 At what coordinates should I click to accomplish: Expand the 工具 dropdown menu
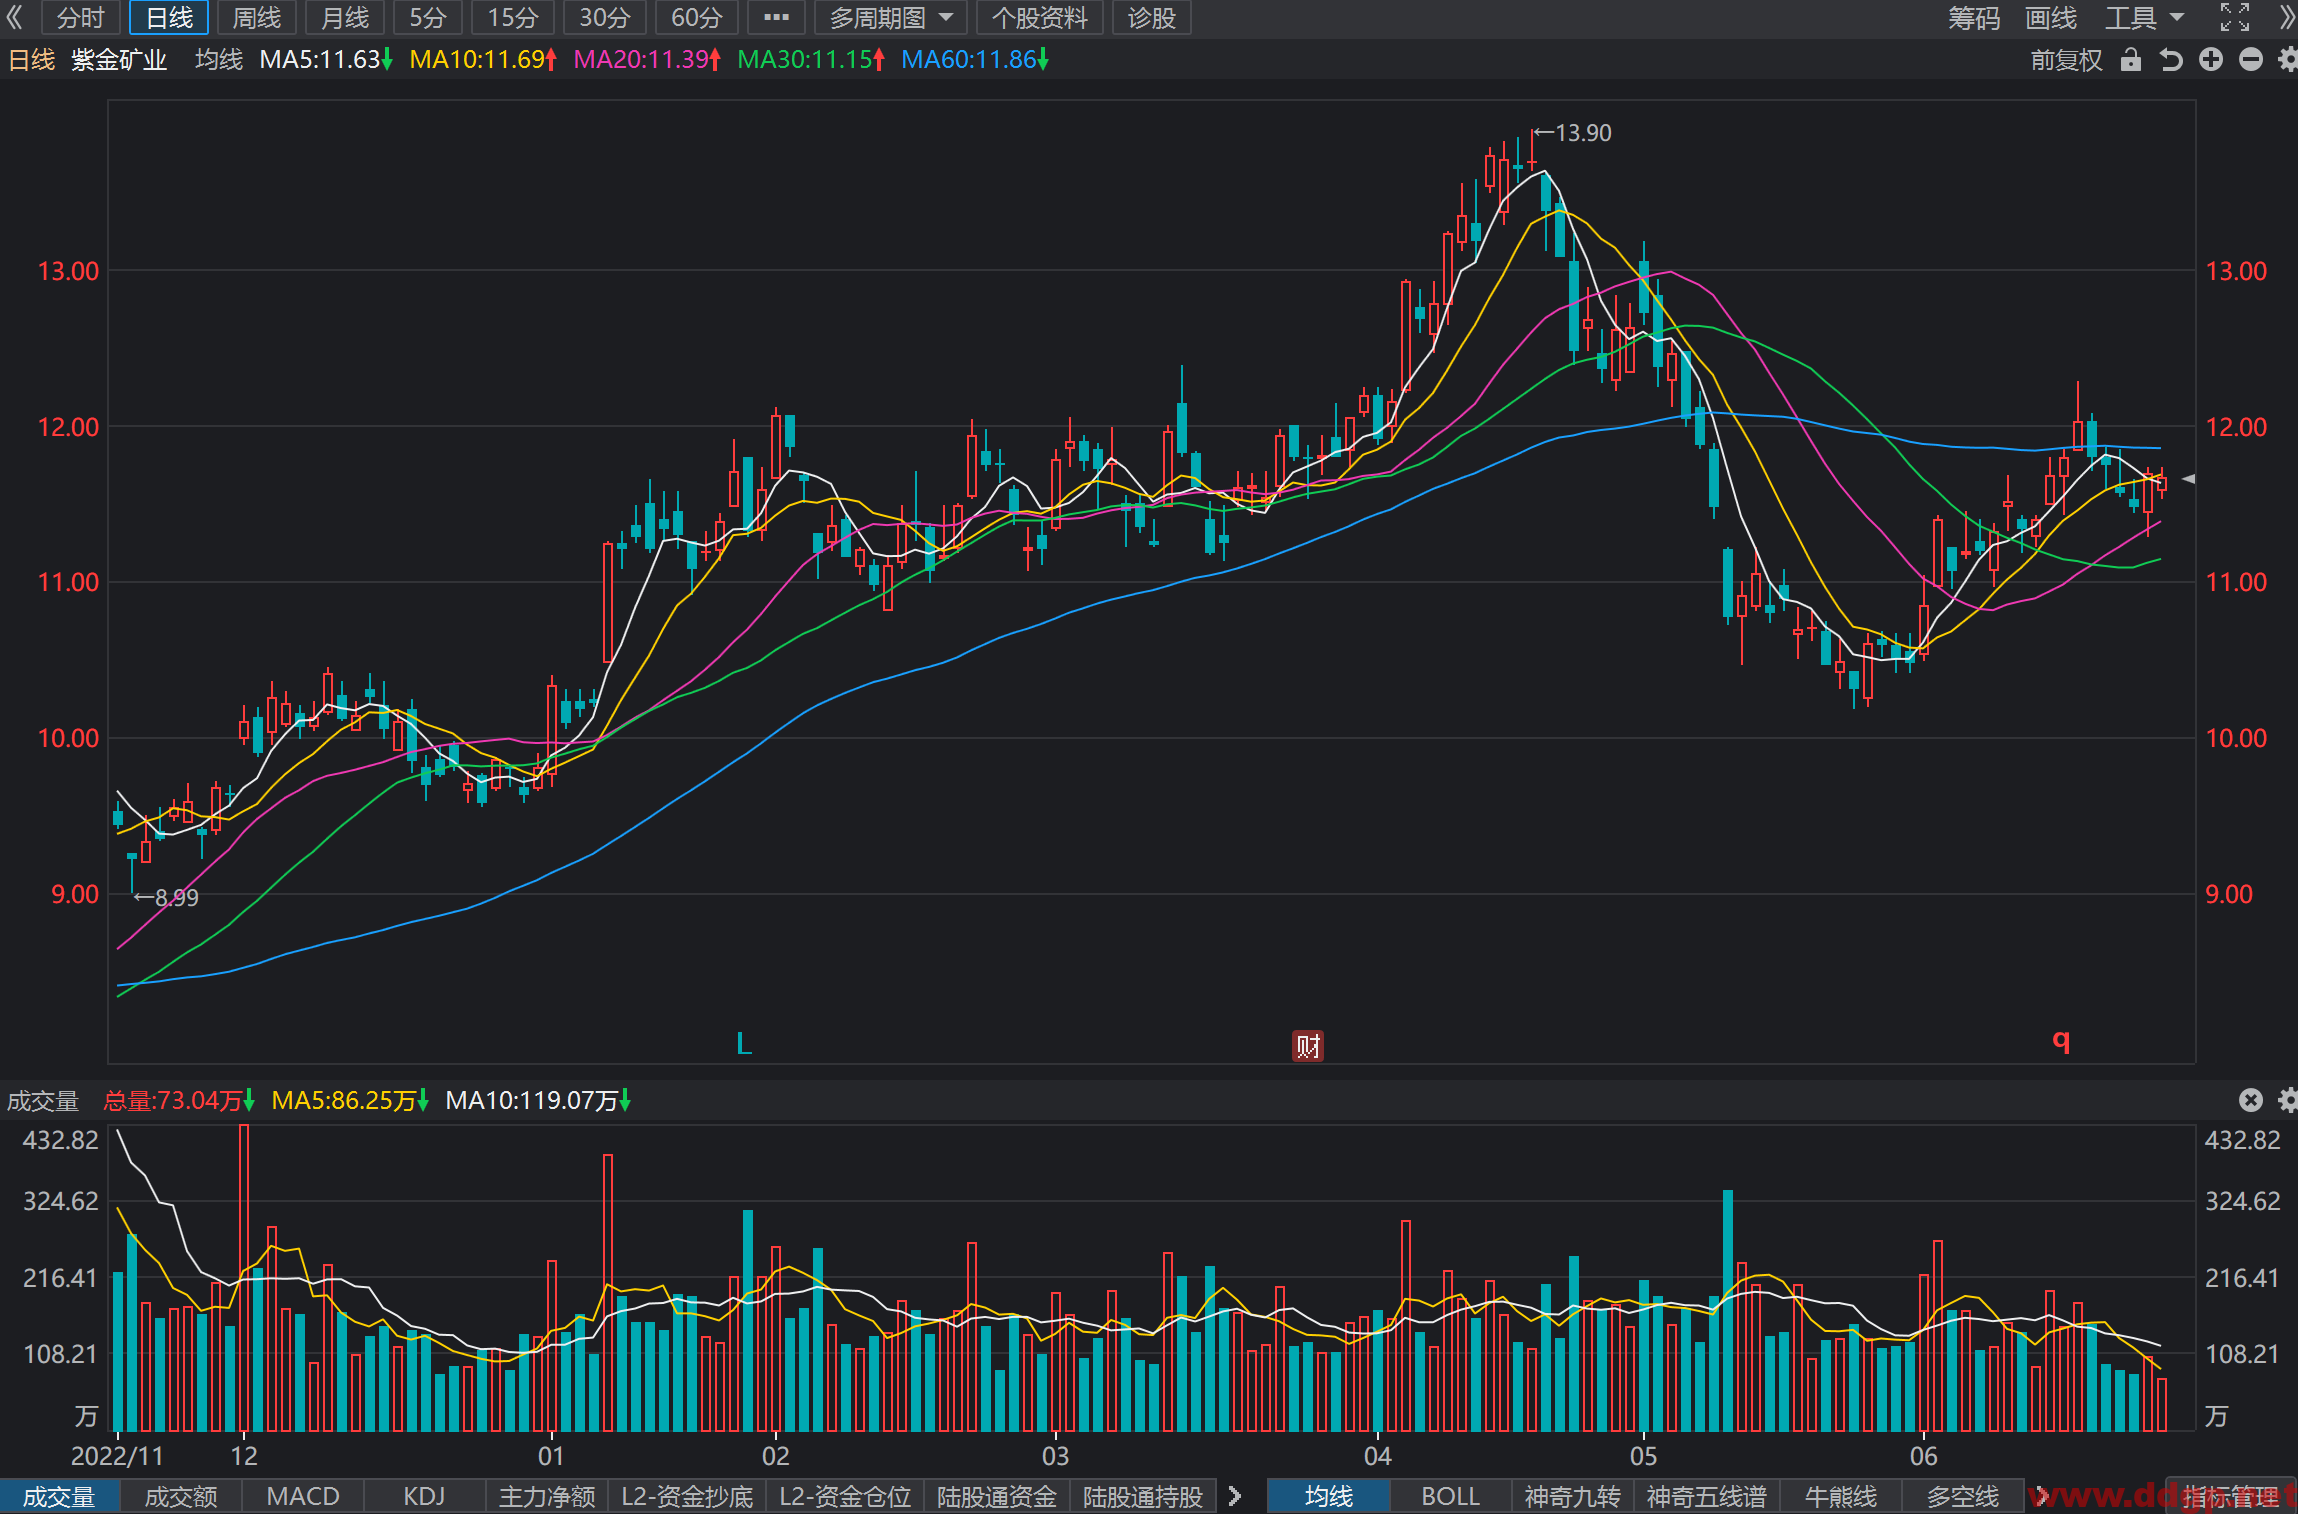[x=2146, y=17]
